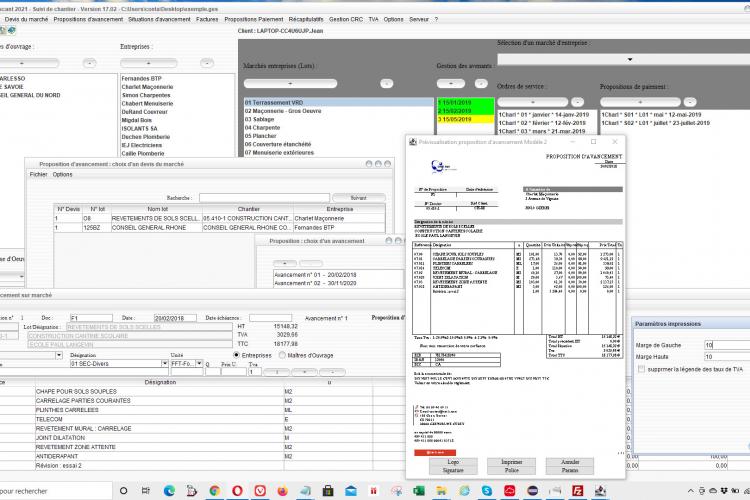
Task: Open the red gift app taskbar icon
Action: 374,490
